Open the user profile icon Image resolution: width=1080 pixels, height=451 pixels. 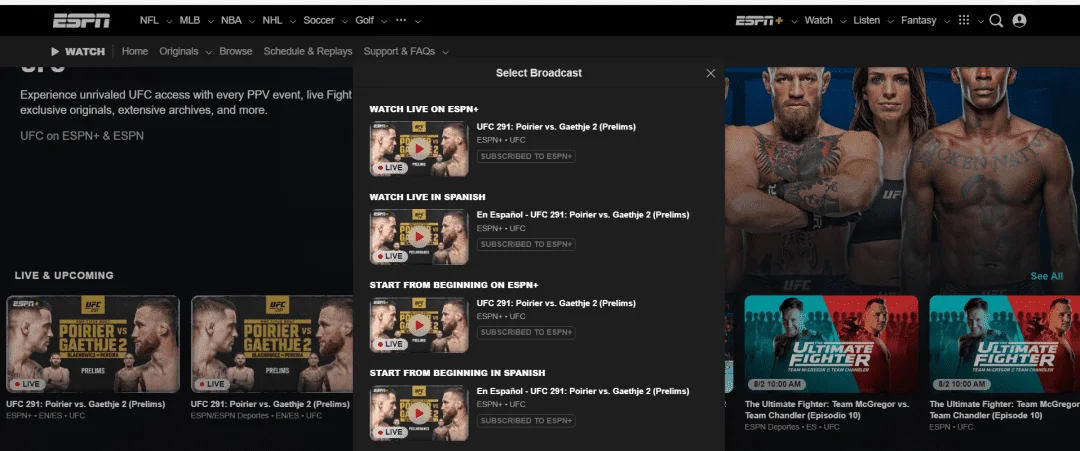(1019, 21)
